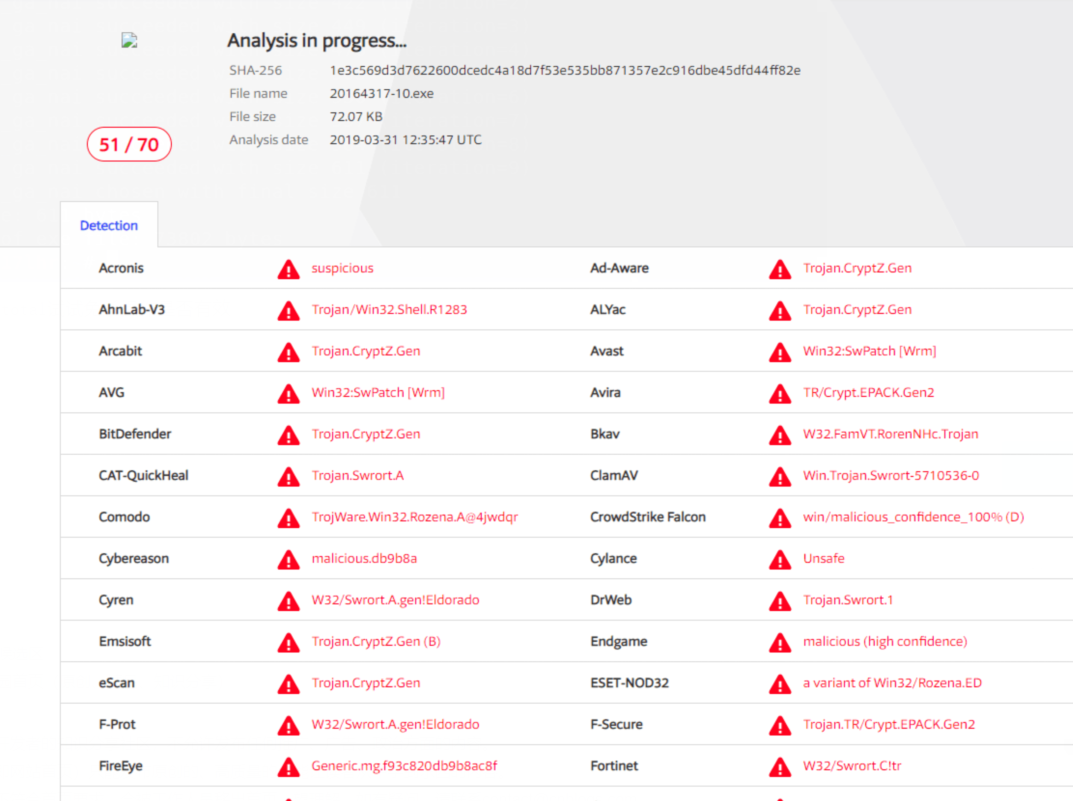Click the SHA-256 hash value
The width and height of the screenshot is (1073, 801).
tap(565, 70)
